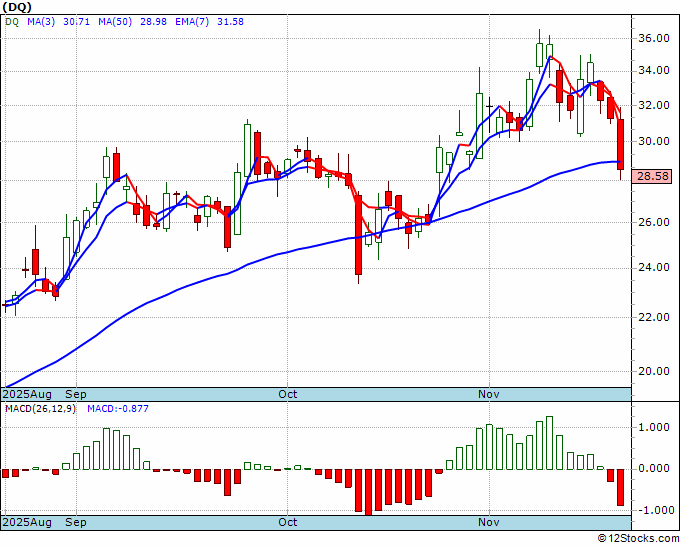Click 2025Aug on the price chart timeline
The width and height of the screenshot is (680, 546).
27,394
